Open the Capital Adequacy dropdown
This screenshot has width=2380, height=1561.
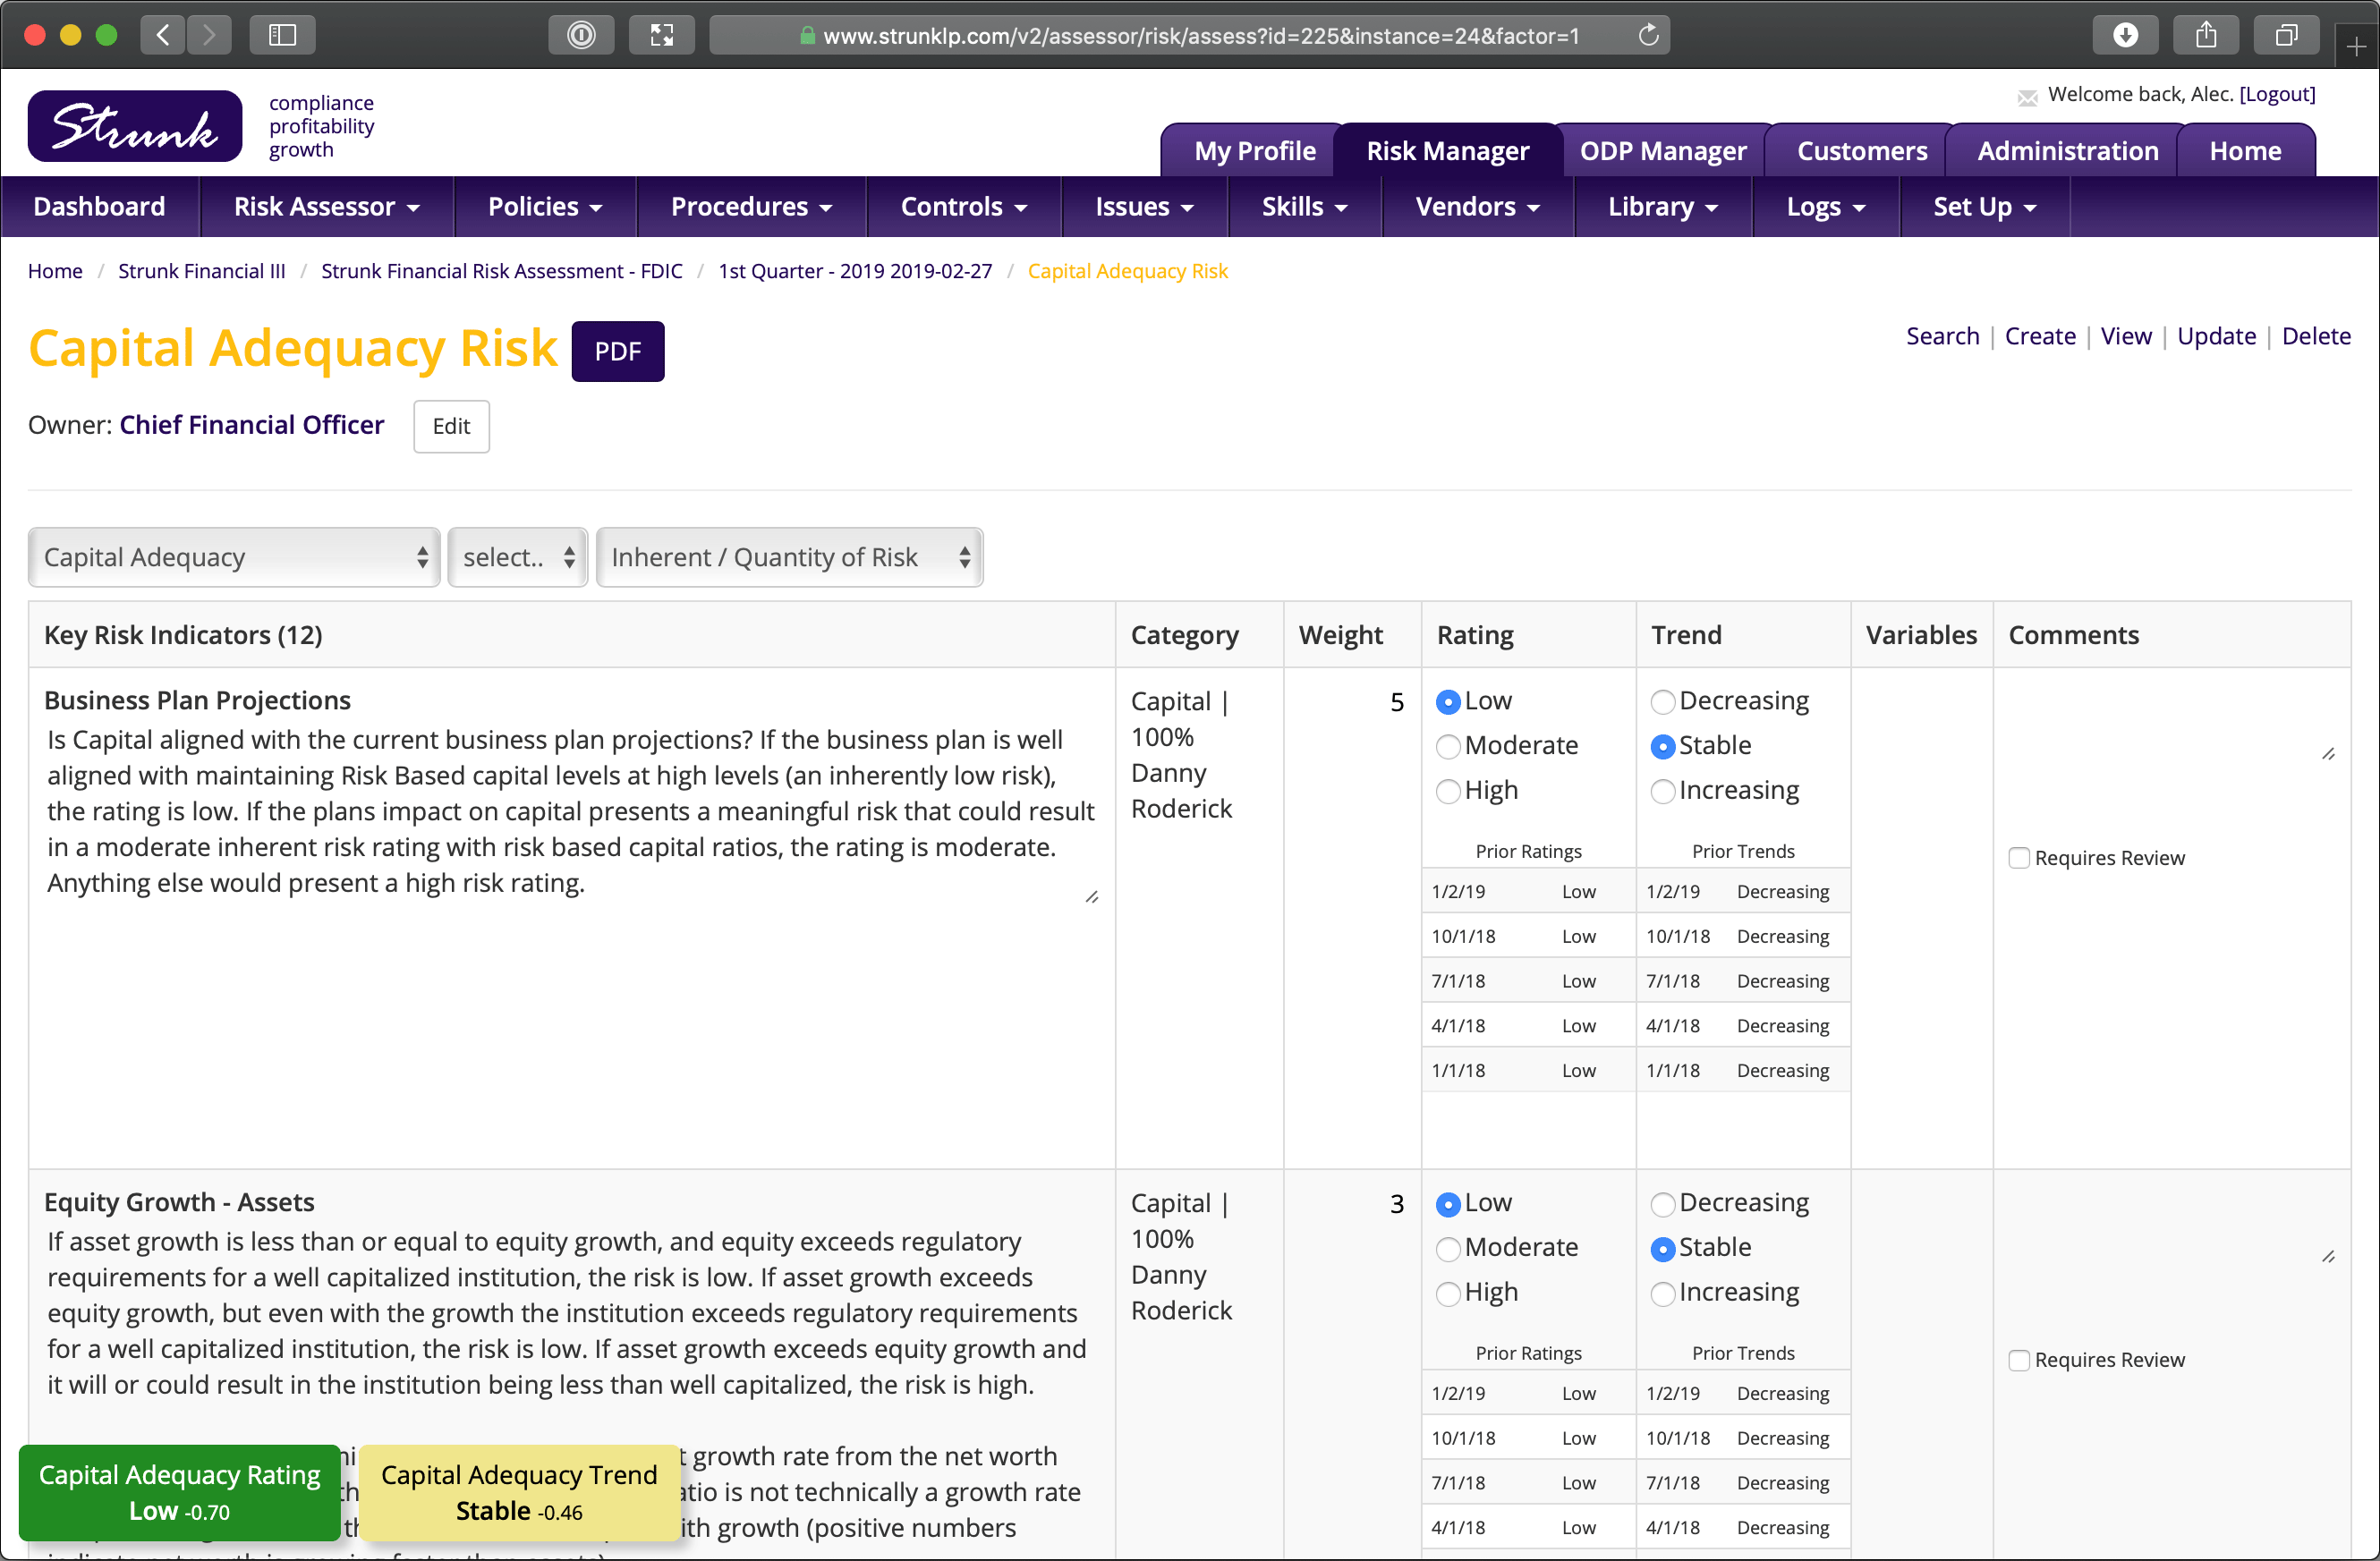[233, 557]
